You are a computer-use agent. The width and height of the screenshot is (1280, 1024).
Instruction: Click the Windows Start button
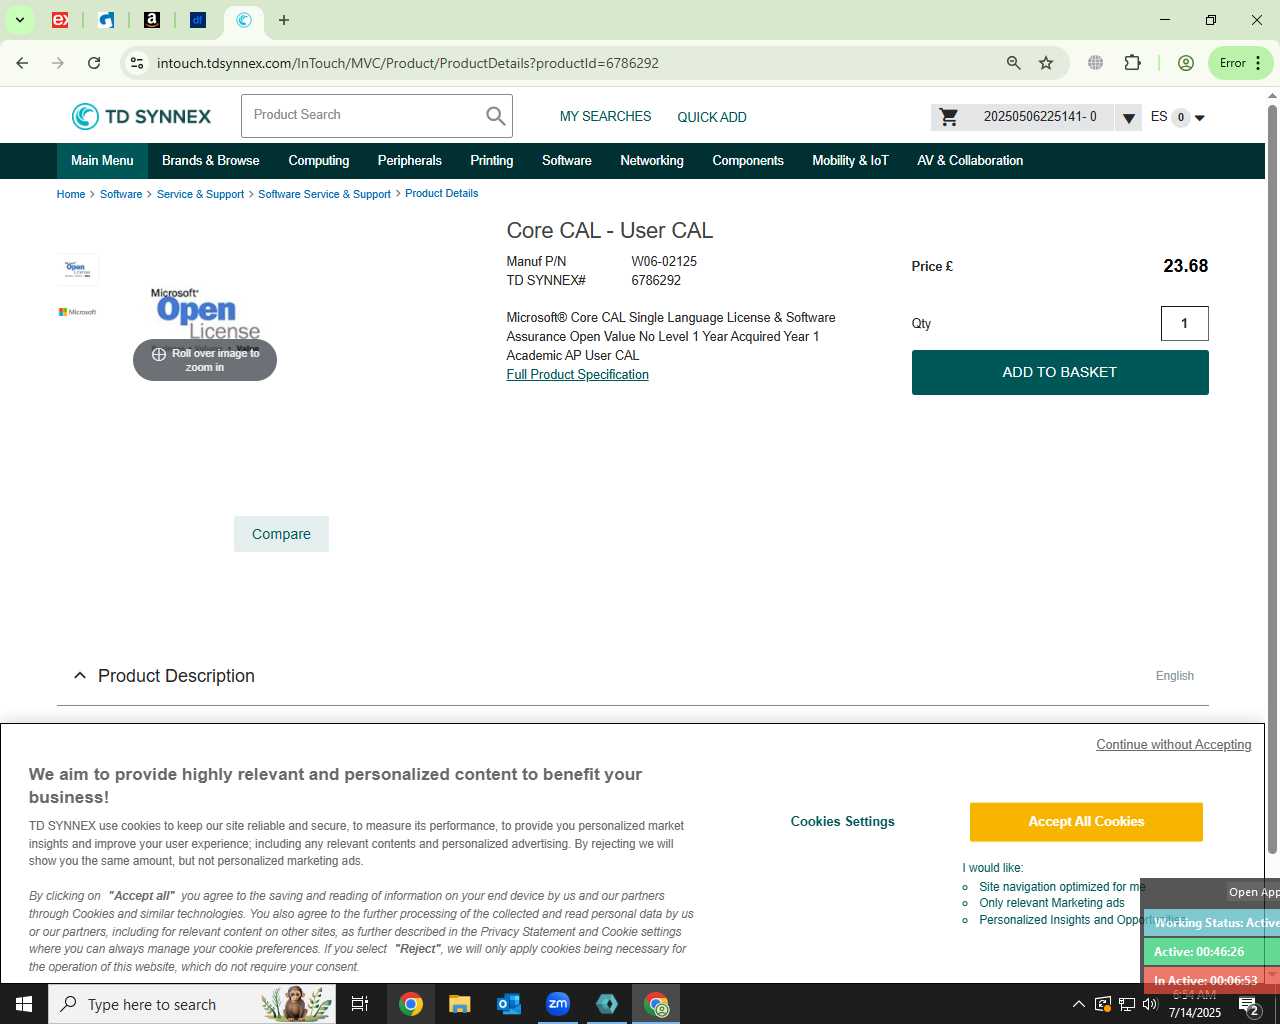pyautogui.click(x=24, y=1004)
